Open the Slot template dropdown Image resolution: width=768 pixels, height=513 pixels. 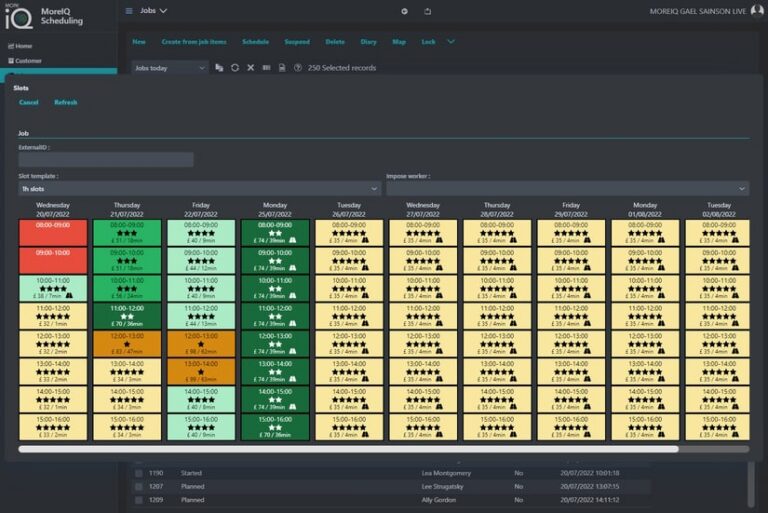[x=199, y=189]
